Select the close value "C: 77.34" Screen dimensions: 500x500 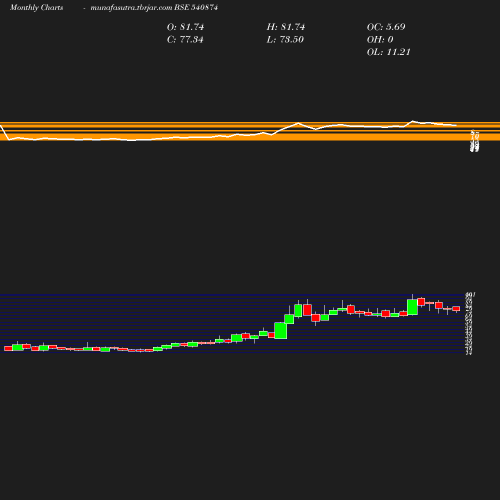(185, 40)
